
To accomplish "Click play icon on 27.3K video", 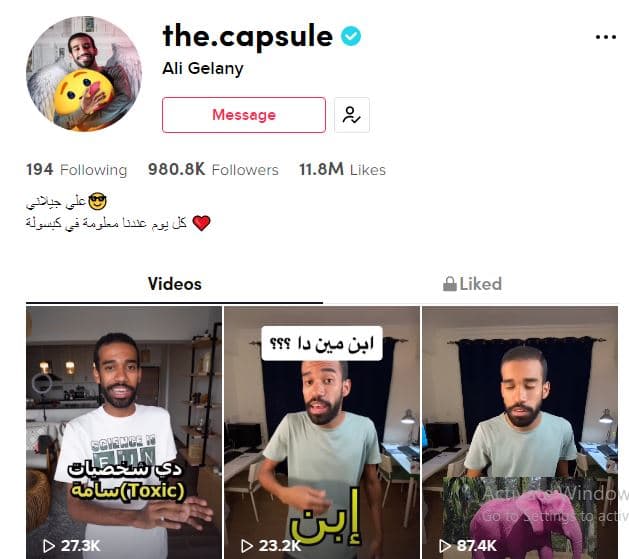I will 49,545.
